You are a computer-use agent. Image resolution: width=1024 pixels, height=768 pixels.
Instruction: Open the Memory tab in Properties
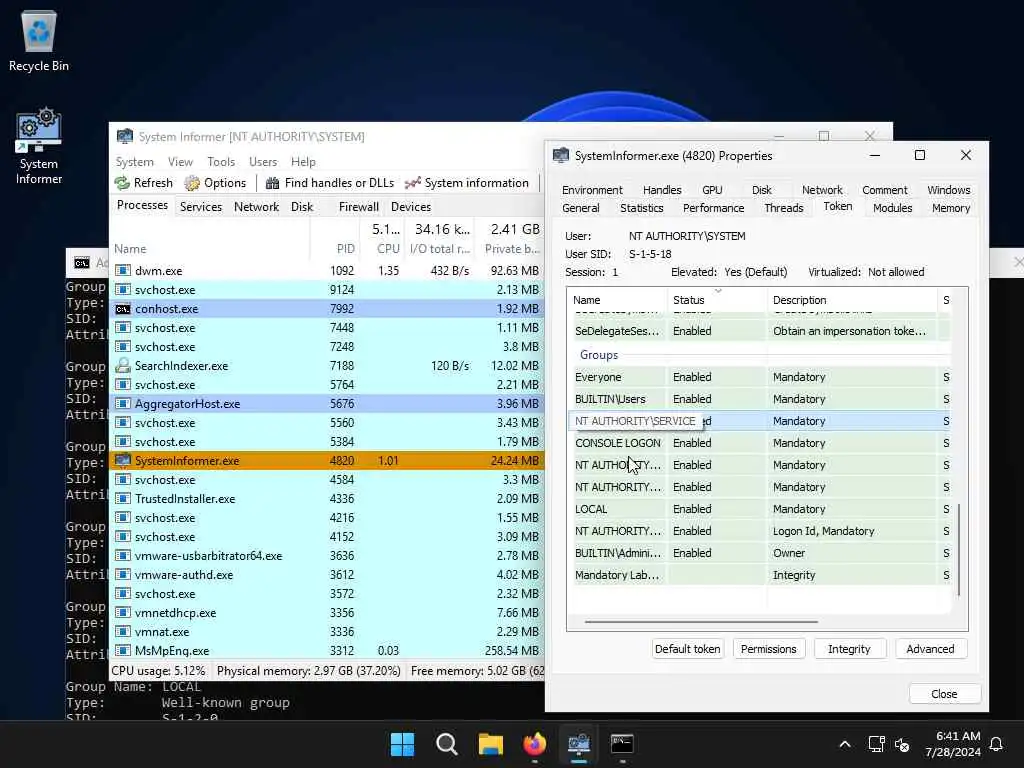(x=951, y=208)
